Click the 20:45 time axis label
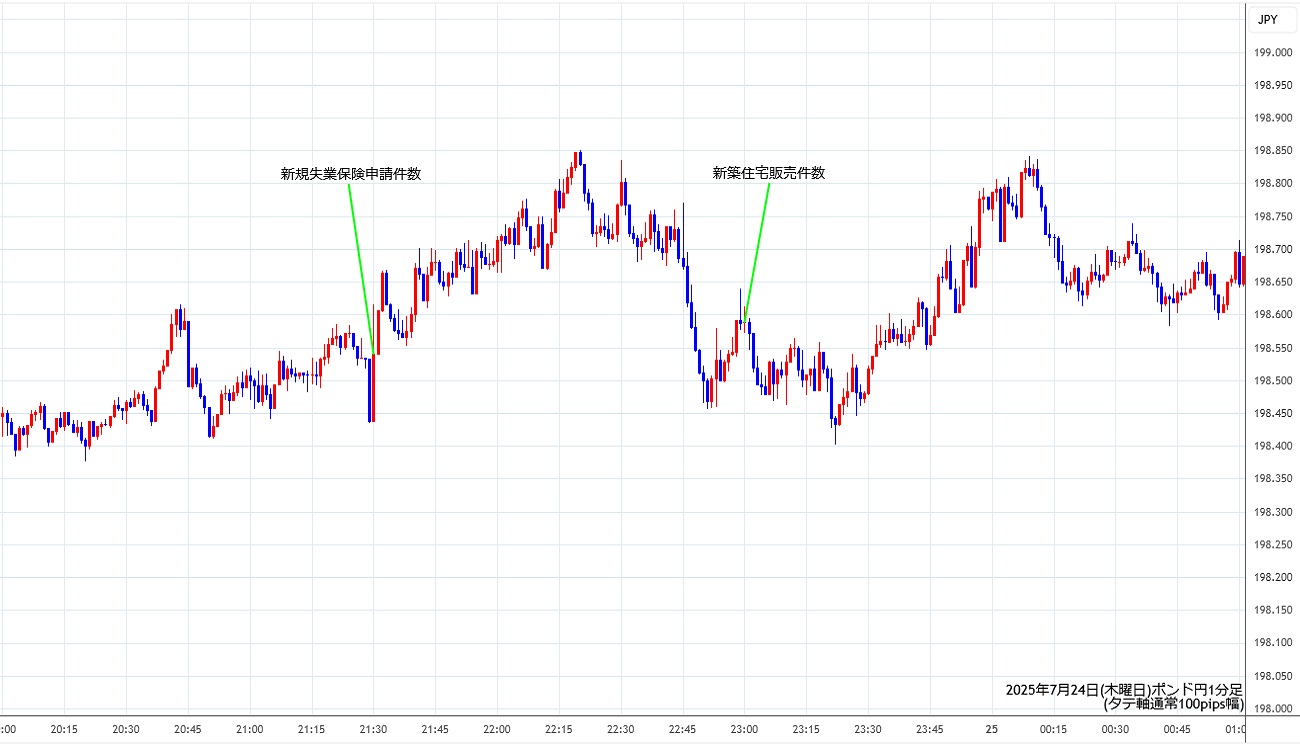This screenshot has height=745, width=1300. tap(188, 730)
